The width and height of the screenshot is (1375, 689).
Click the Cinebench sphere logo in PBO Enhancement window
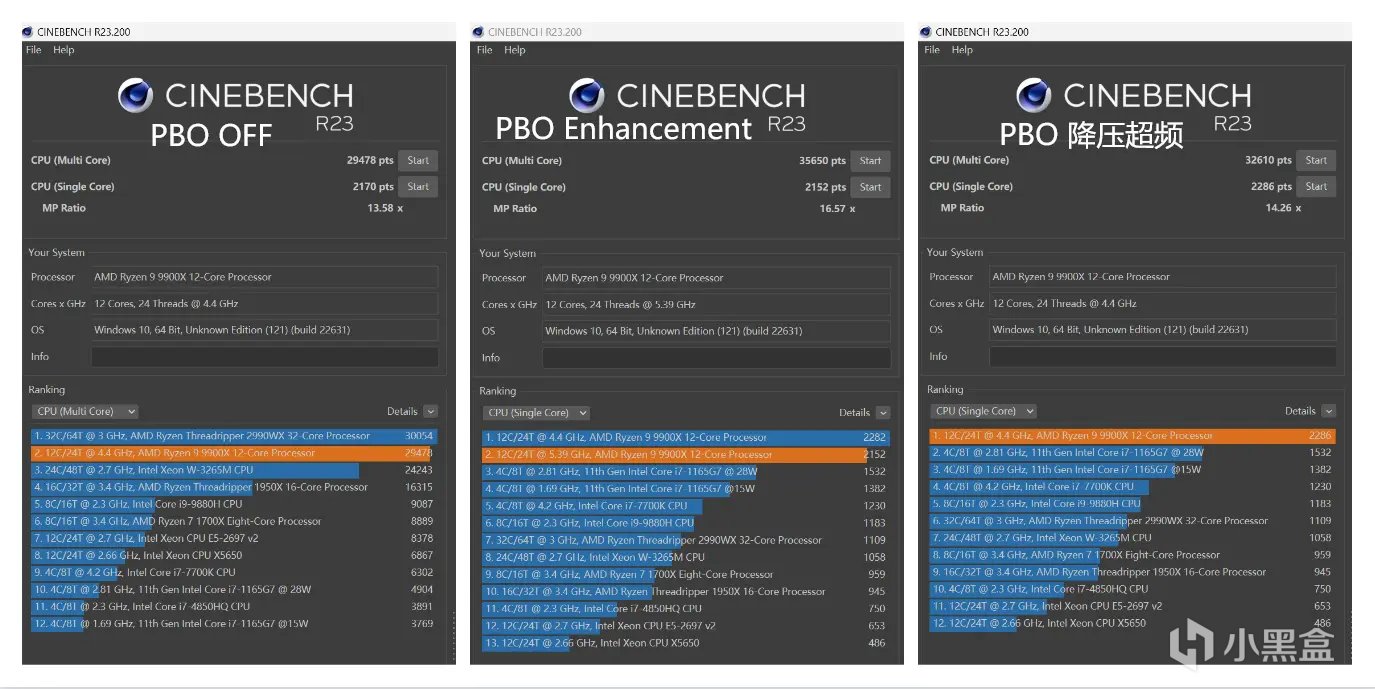587,96
